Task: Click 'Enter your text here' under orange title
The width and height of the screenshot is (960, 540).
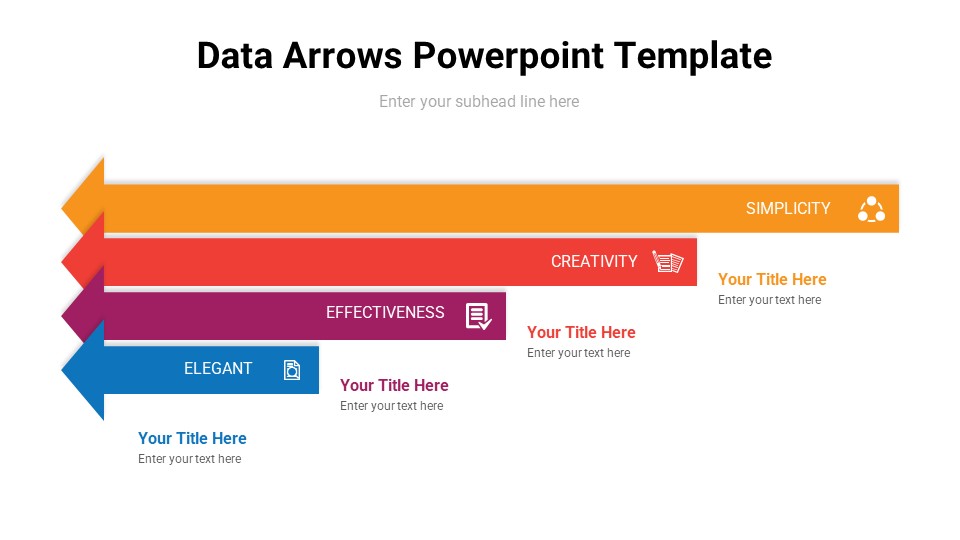Action: click(x=769, y=300)
